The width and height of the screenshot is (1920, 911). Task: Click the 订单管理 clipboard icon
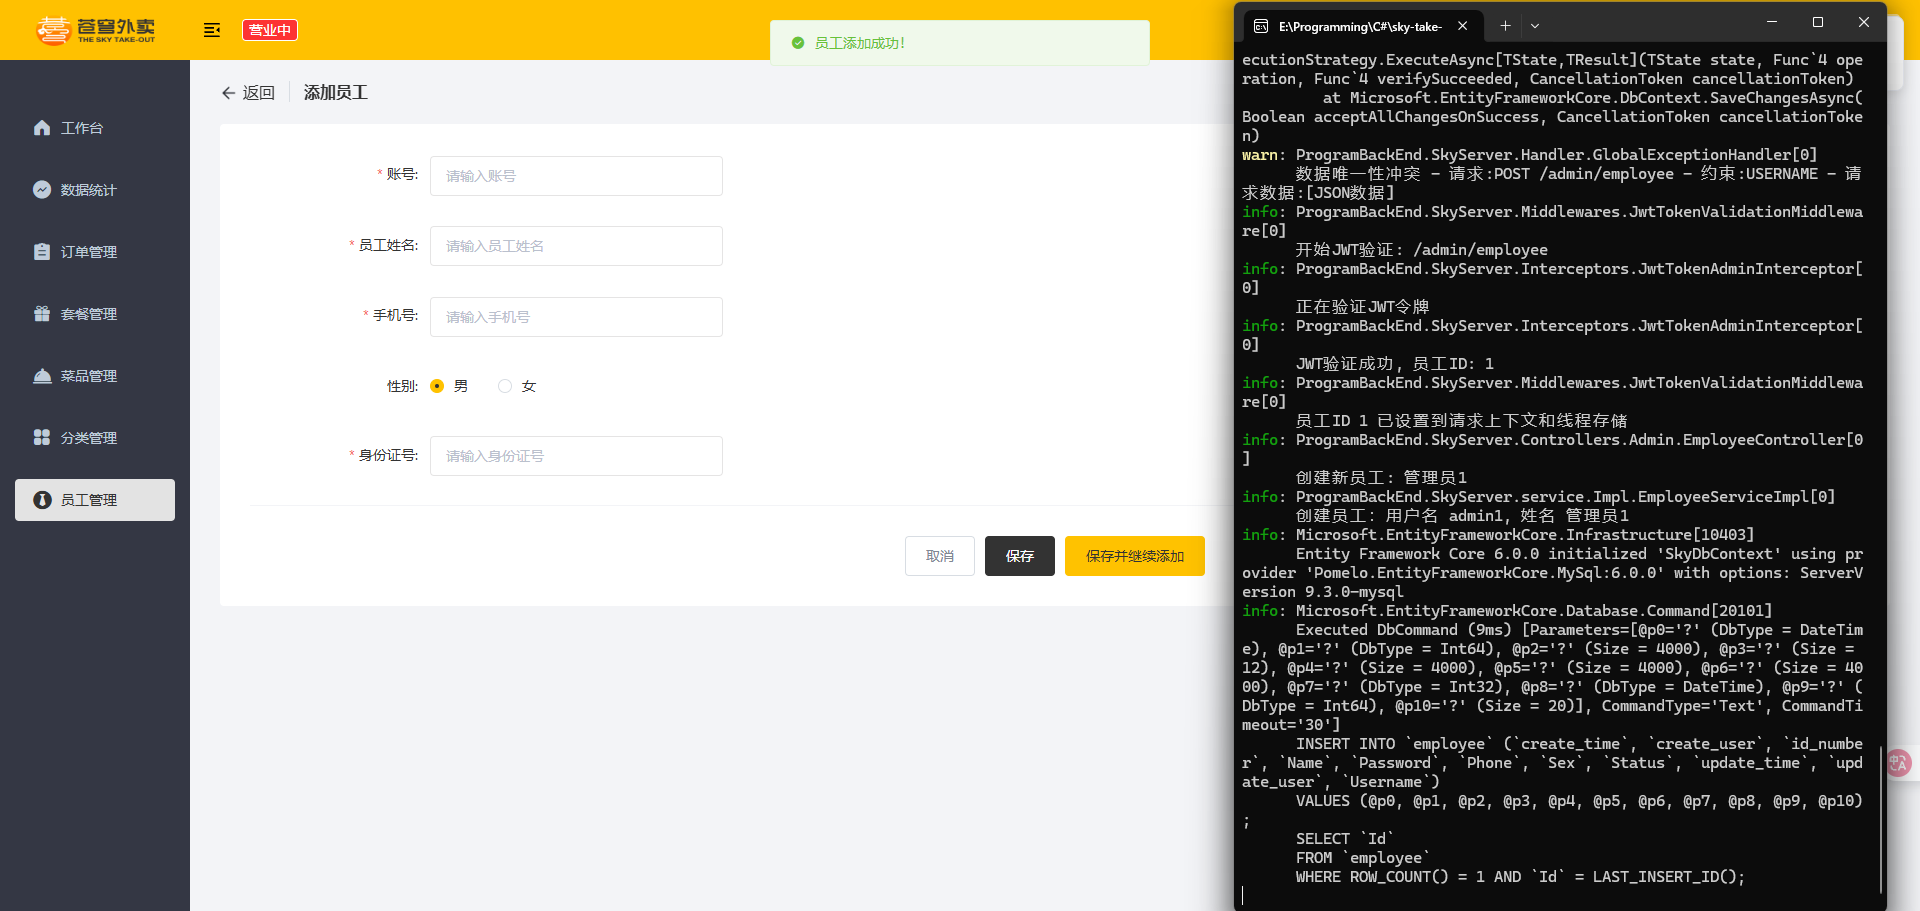point(42,252)
